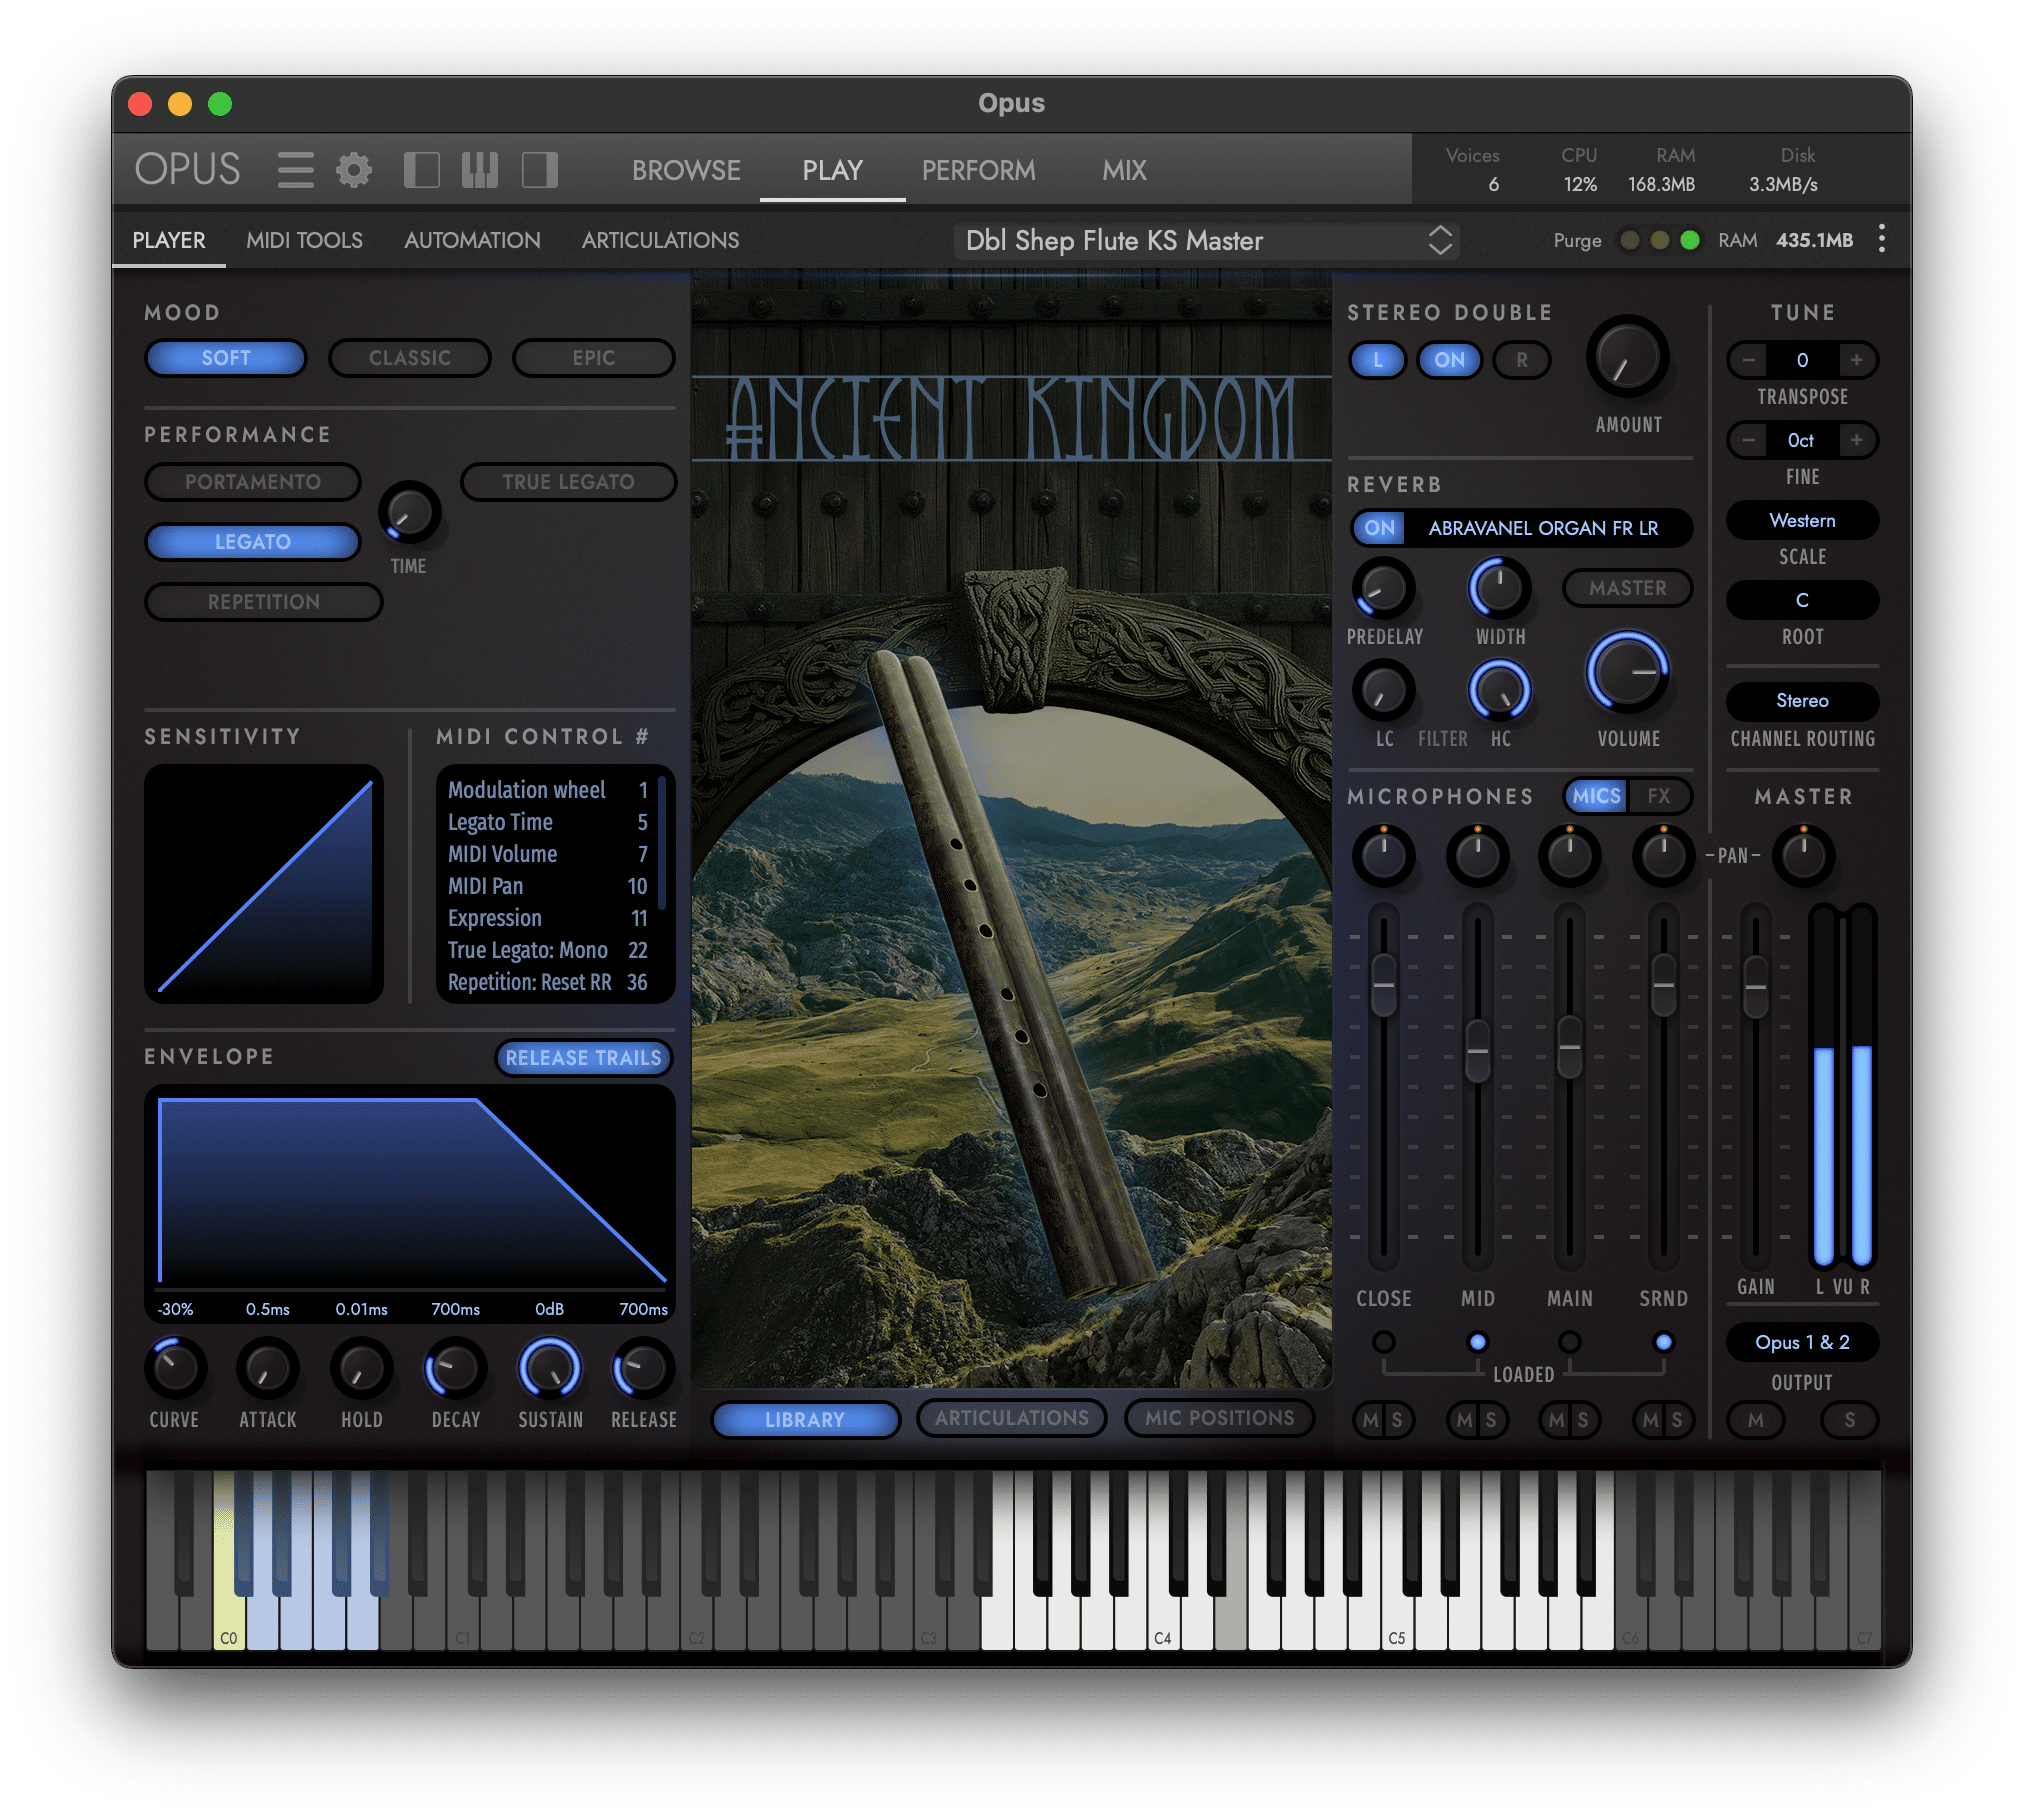Image resolution: width=2024 pixels, height=1816 pixels.
Task: Click the envelope Sustain knob
Action: click(550, 1368)
